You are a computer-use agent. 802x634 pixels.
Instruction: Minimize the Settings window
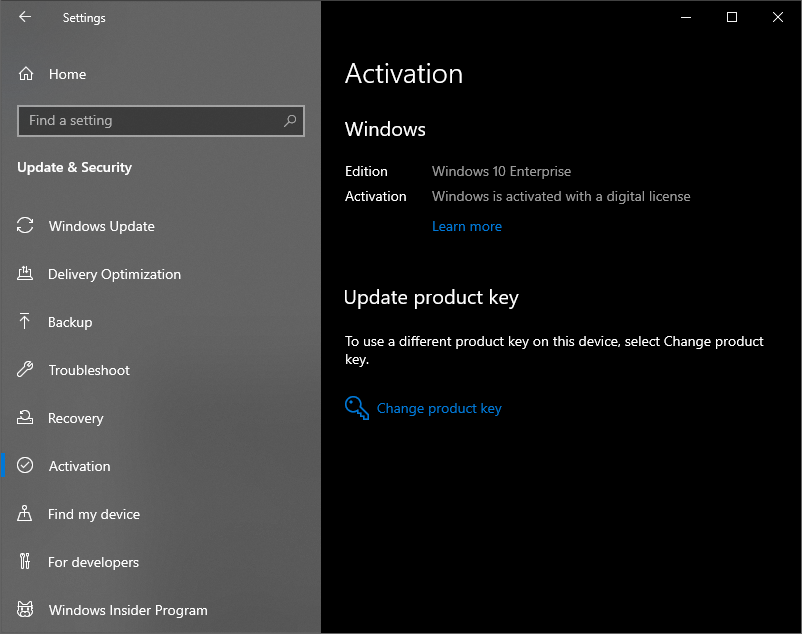[686, 17]
